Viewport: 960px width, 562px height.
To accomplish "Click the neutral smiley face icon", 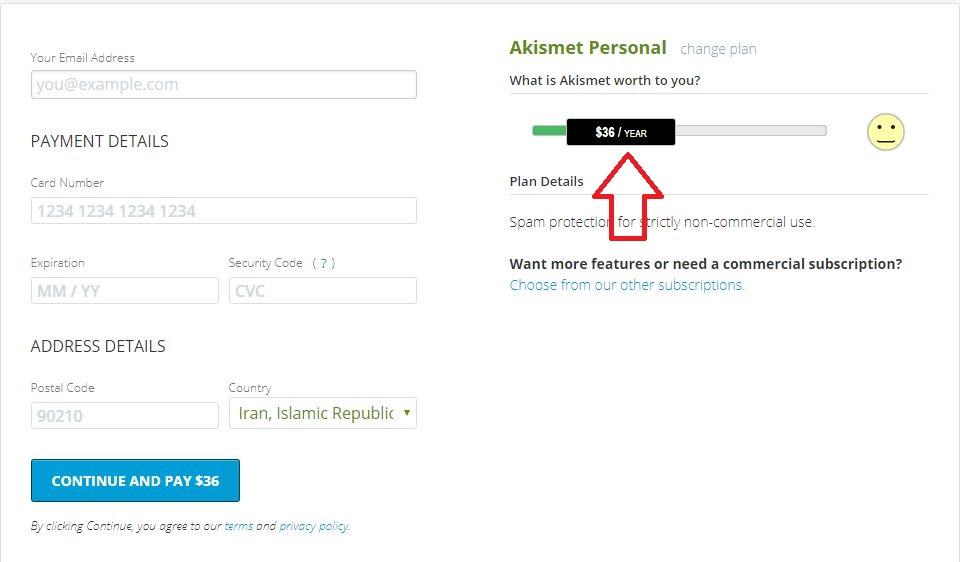I will pyautogui.click(x=885, y=132).
